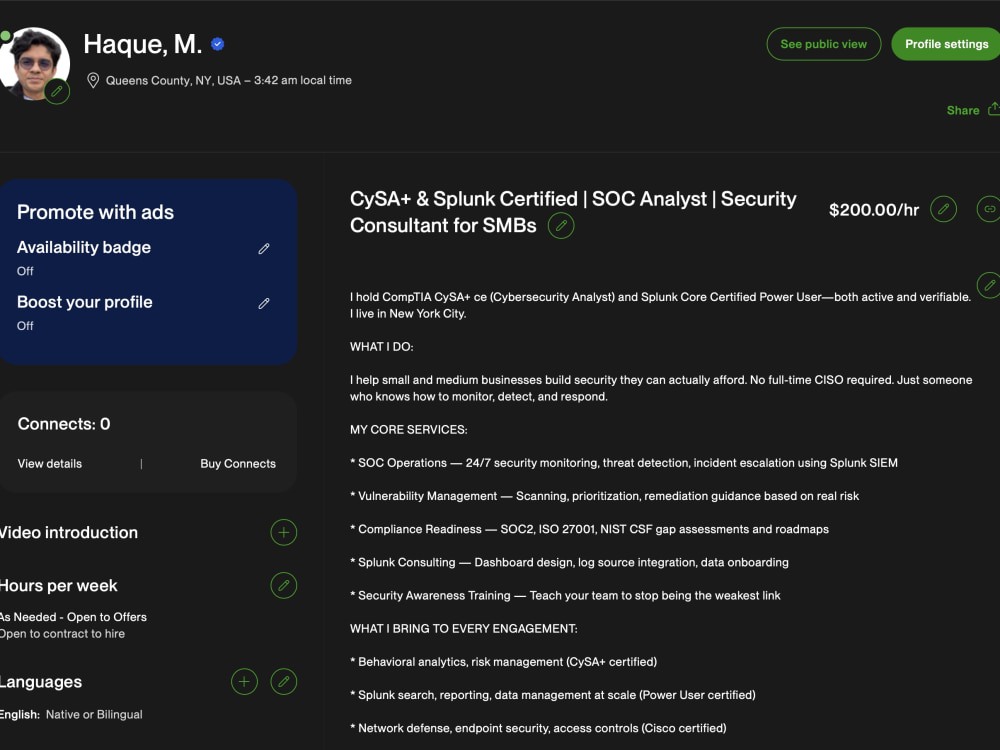
Task: Click Open to contract to hire text
Action: point(62,634)
